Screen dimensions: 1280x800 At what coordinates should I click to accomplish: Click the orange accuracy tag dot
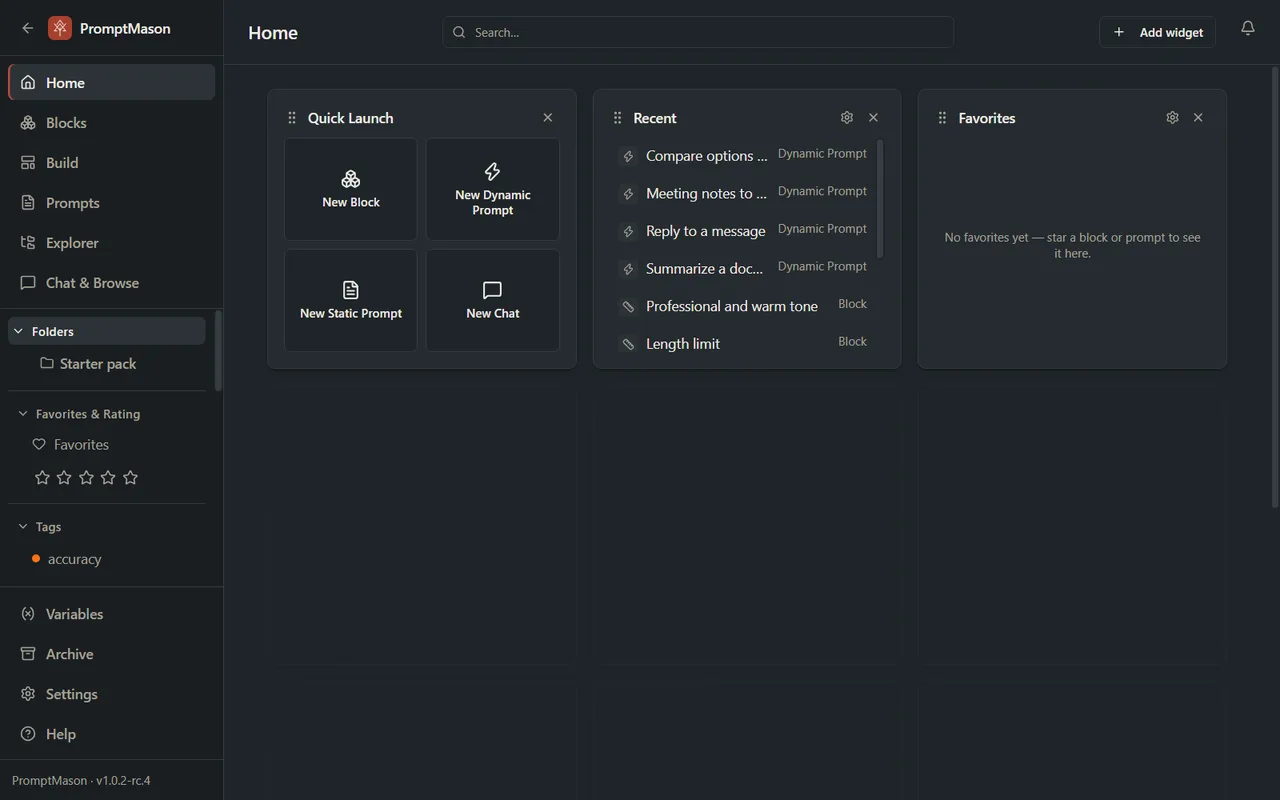(x=36, y=558)
